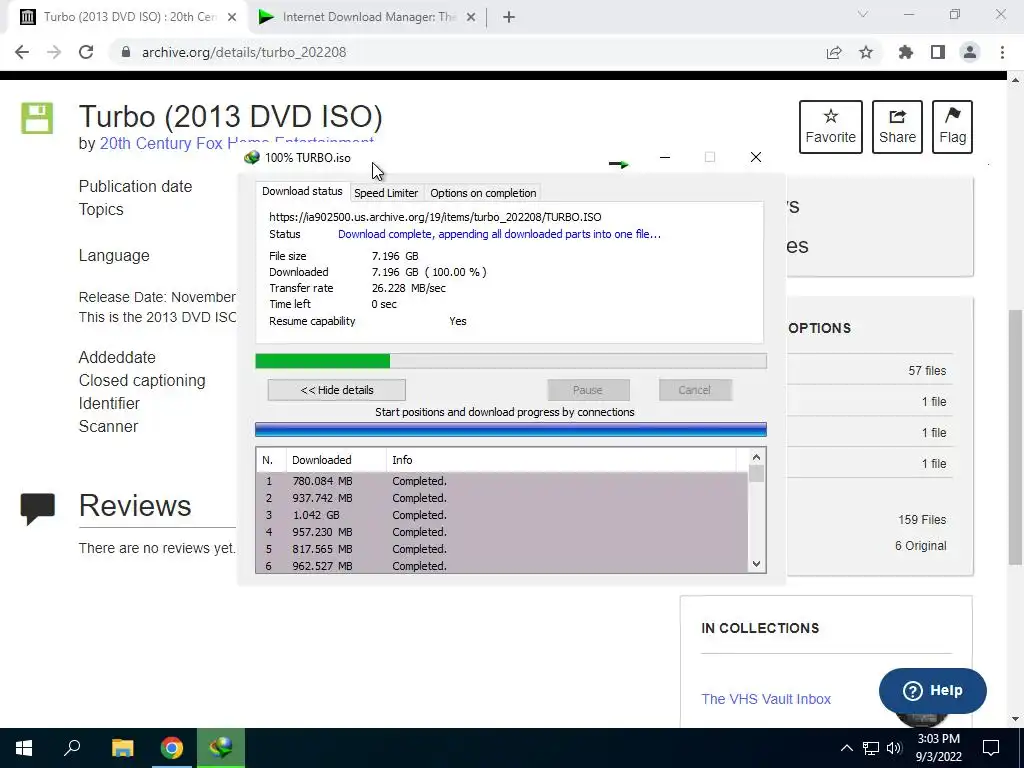Share this page via address bar icon
The width and height of the screenshot is (1024, 768).
[834, 52]
